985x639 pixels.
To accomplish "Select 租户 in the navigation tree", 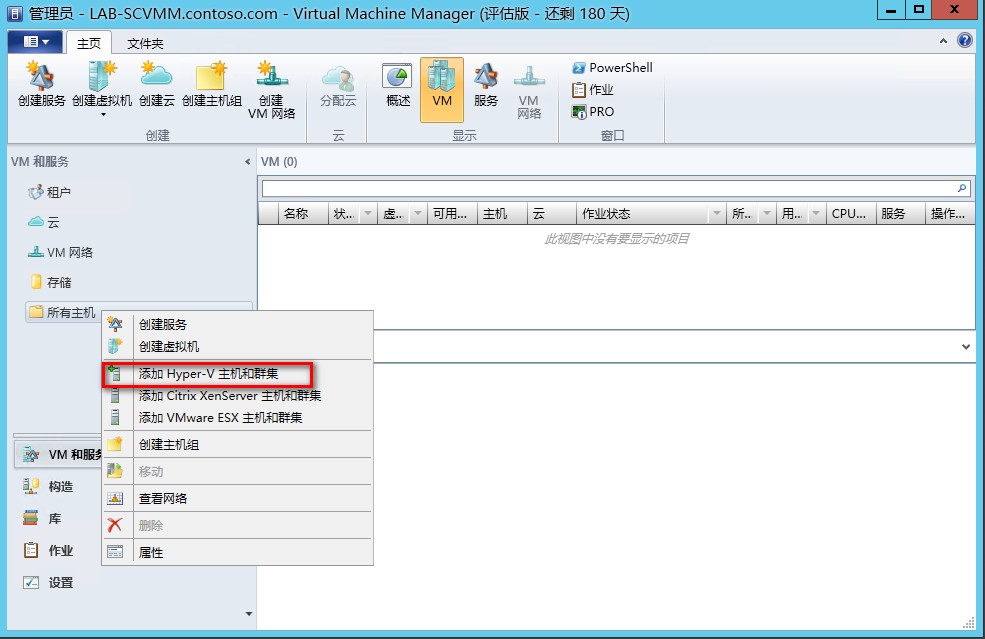I will [49, 192].
